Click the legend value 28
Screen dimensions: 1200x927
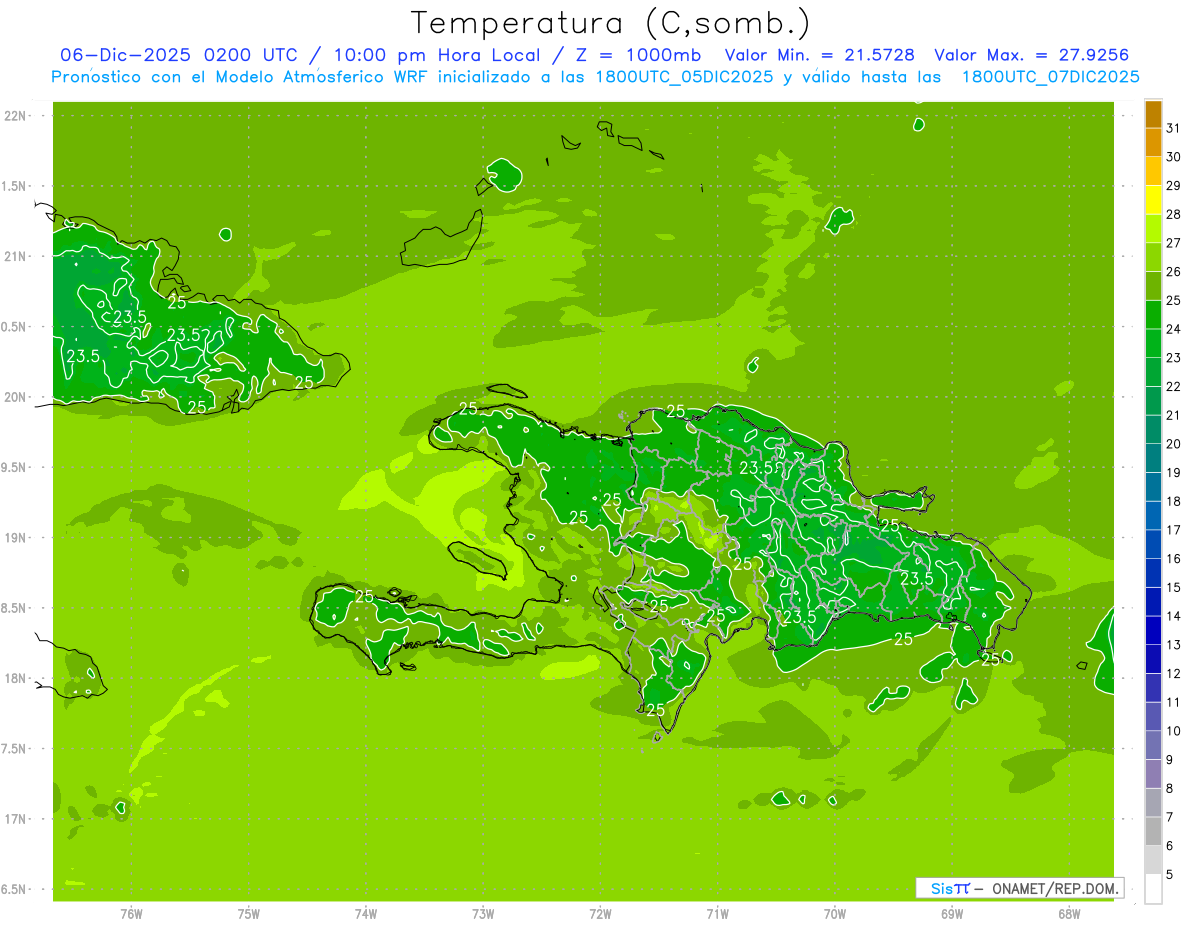click(x=1174, y=214)
